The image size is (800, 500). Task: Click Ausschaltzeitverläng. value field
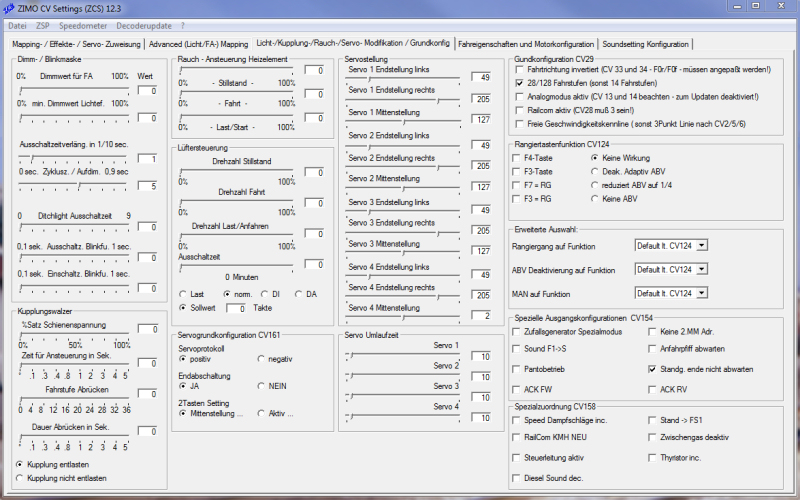147,159
